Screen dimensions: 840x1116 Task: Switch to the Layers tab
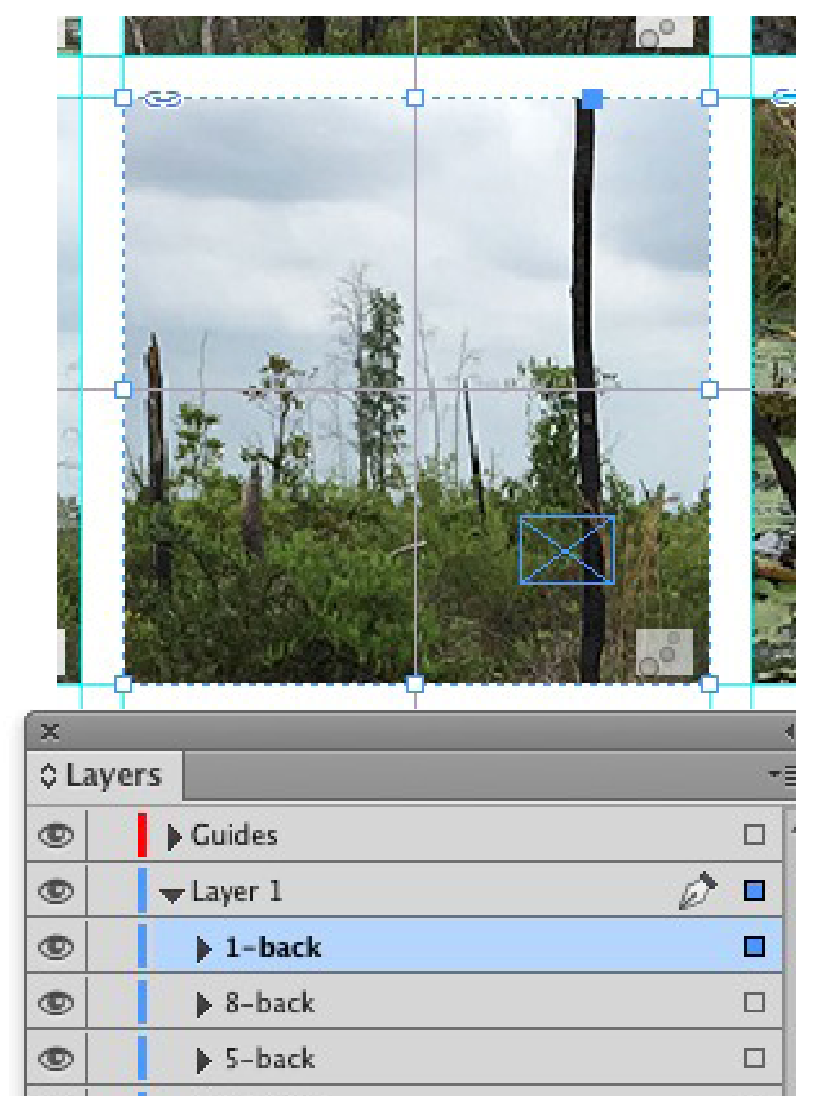(104, 776)
